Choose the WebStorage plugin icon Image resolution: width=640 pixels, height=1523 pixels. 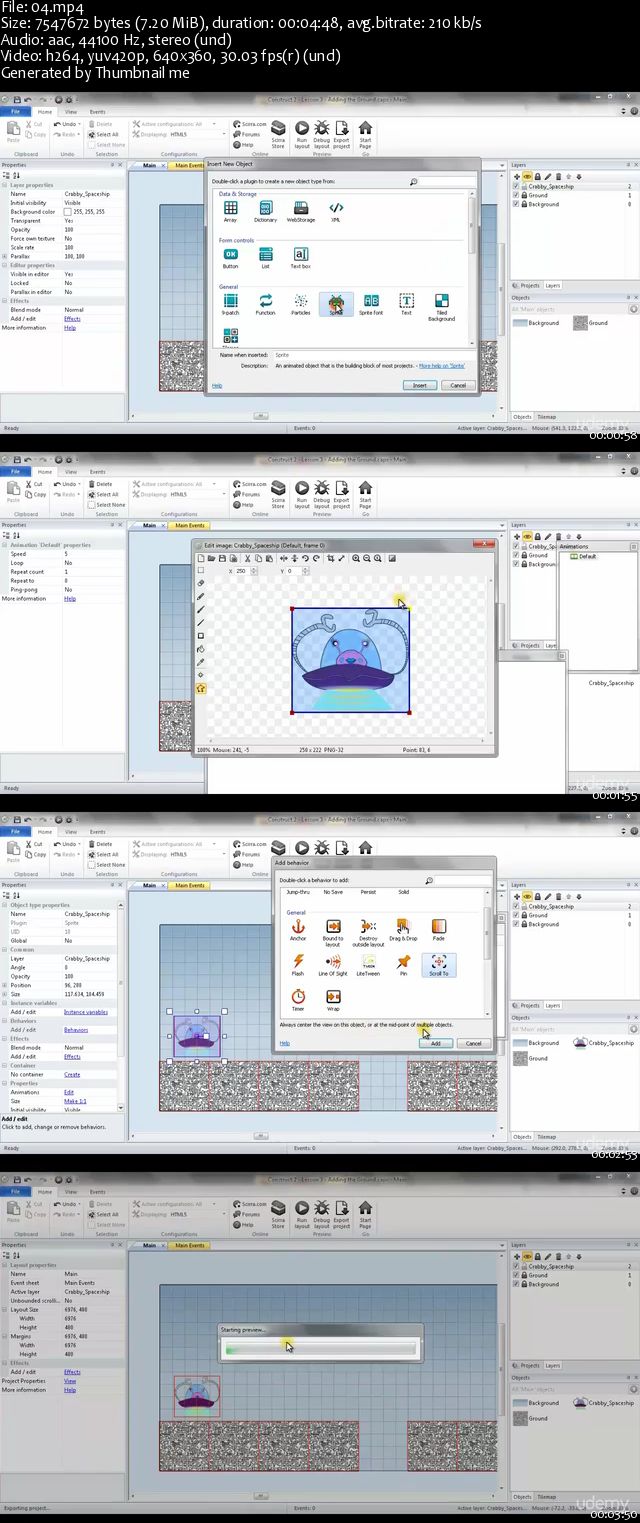click(300, 209)
